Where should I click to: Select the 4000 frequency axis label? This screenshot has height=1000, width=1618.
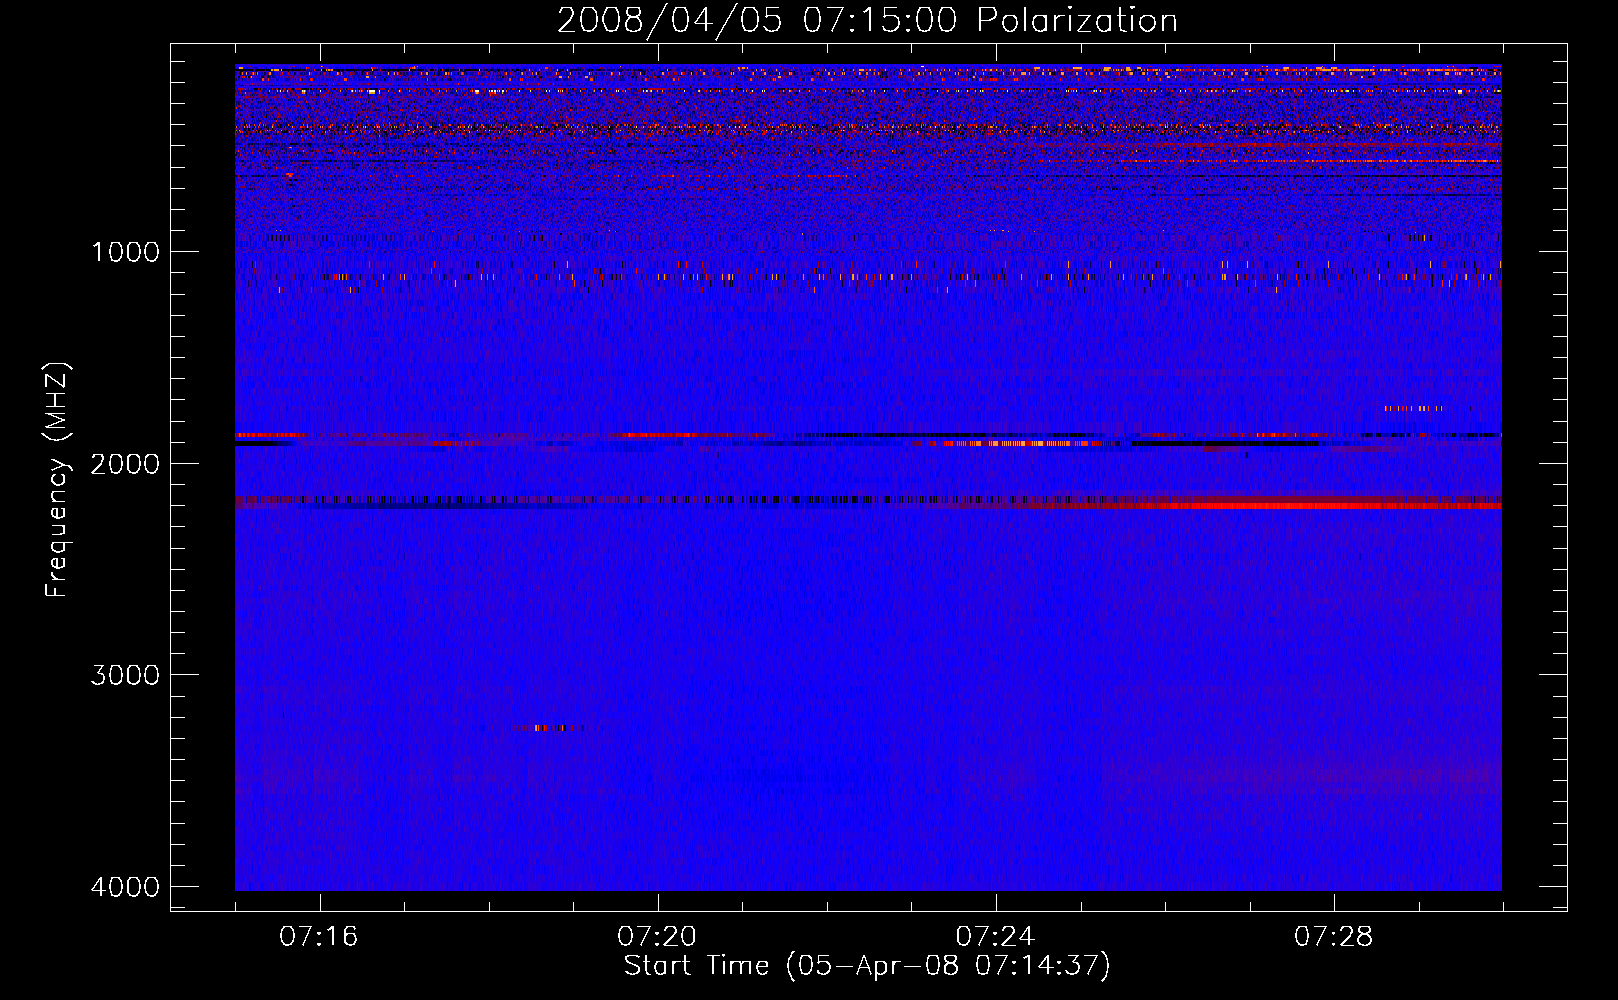[x=125, y=887]
